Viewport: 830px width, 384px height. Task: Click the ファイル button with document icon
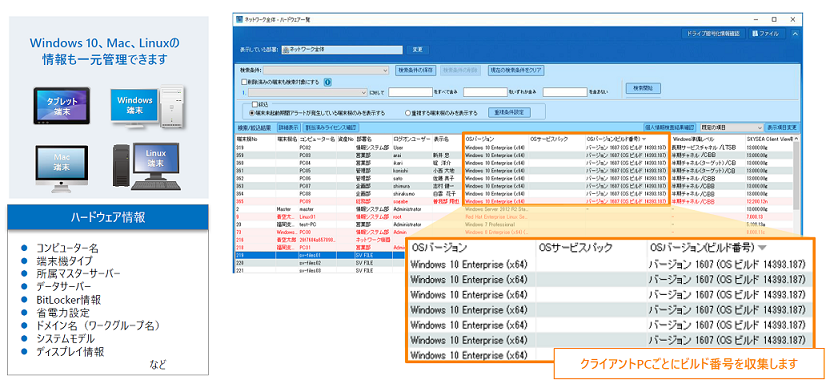768,33
